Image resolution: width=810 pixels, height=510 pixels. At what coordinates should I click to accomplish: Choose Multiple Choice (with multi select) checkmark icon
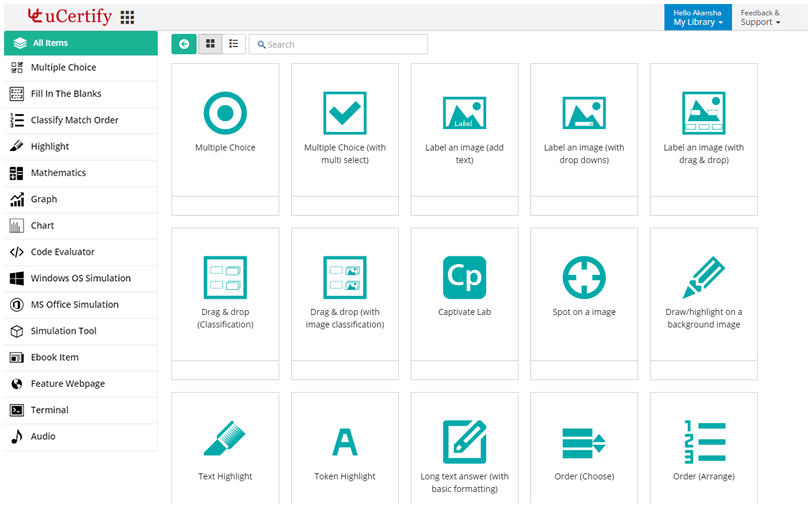(345, 113)
